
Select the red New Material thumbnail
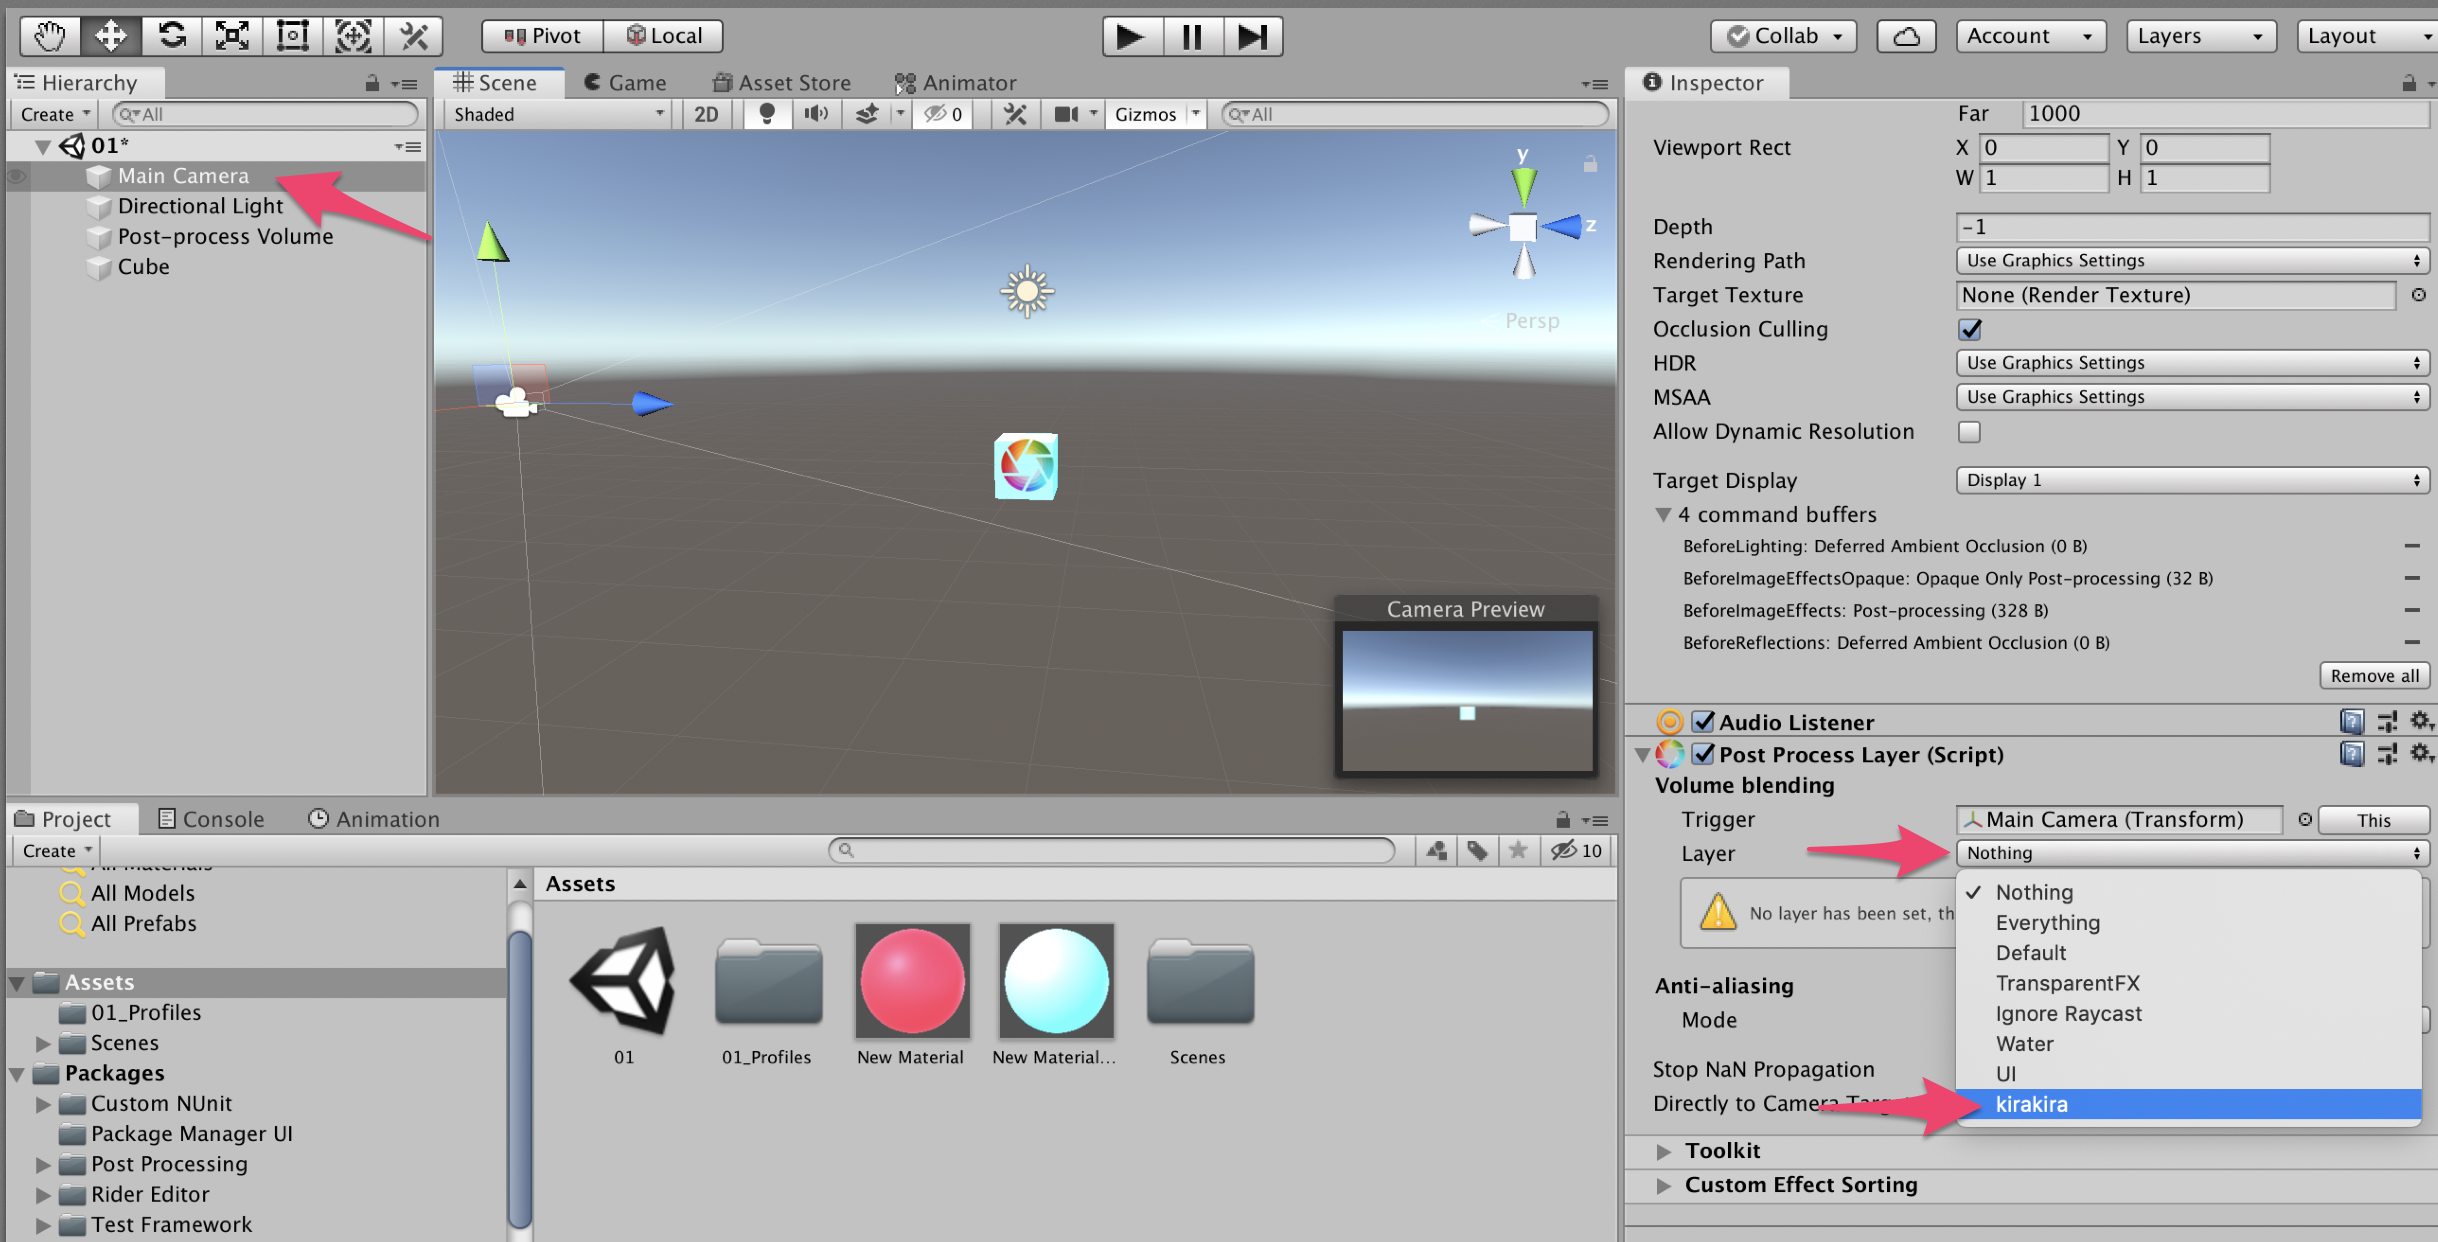pos(911,980)
